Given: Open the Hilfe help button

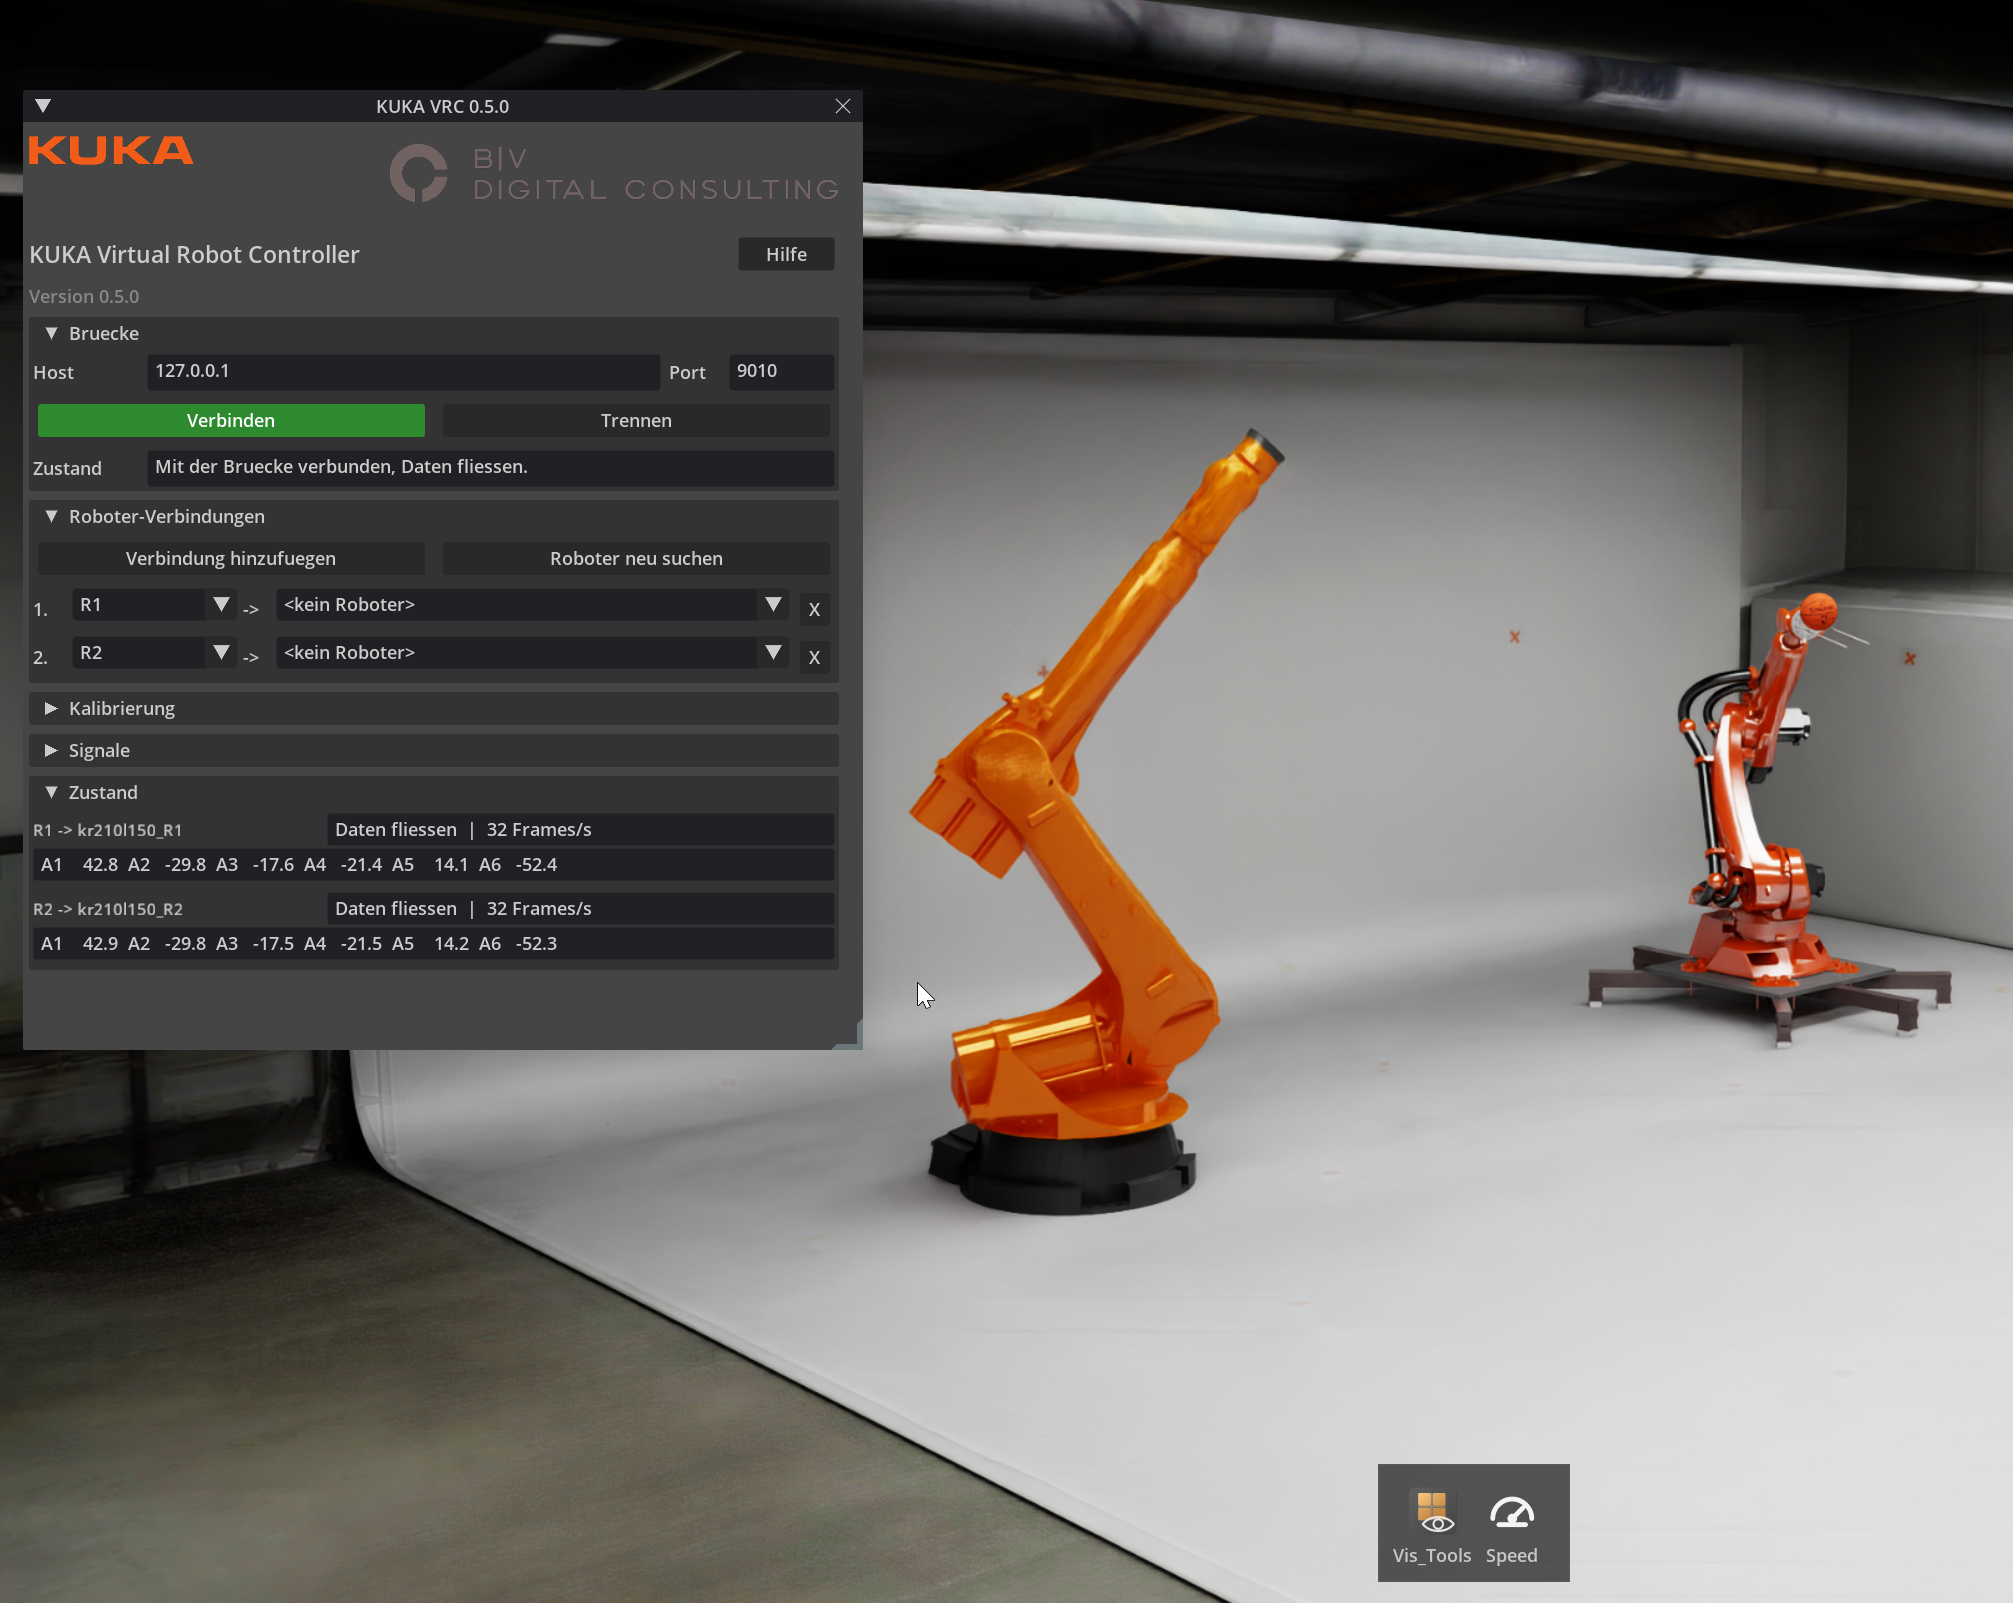Looking at the screenshot, I should (x=786, y=254).
